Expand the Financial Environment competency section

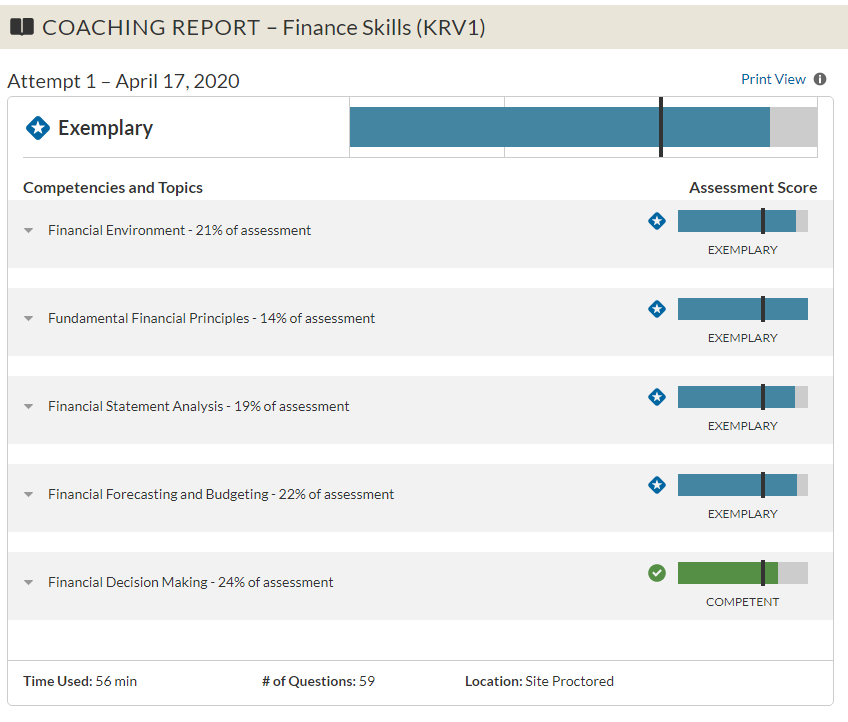[28, 229]
